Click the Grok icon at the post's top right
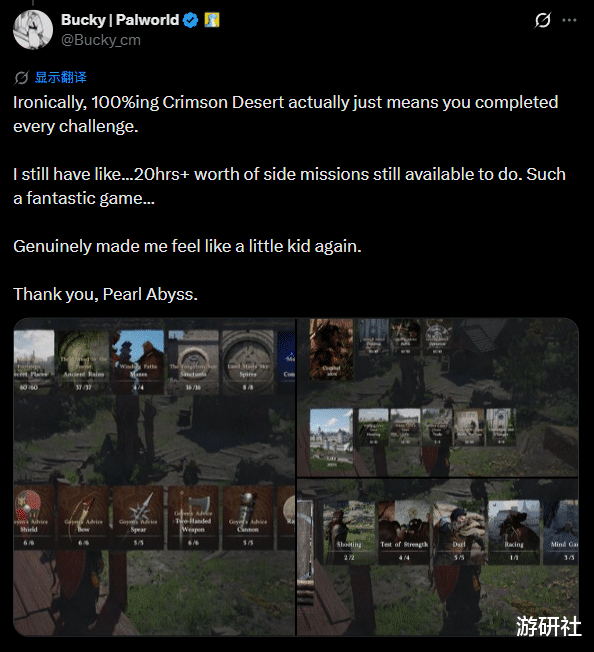The width and height of the screenshot is (594, 652). click(542, 20)
